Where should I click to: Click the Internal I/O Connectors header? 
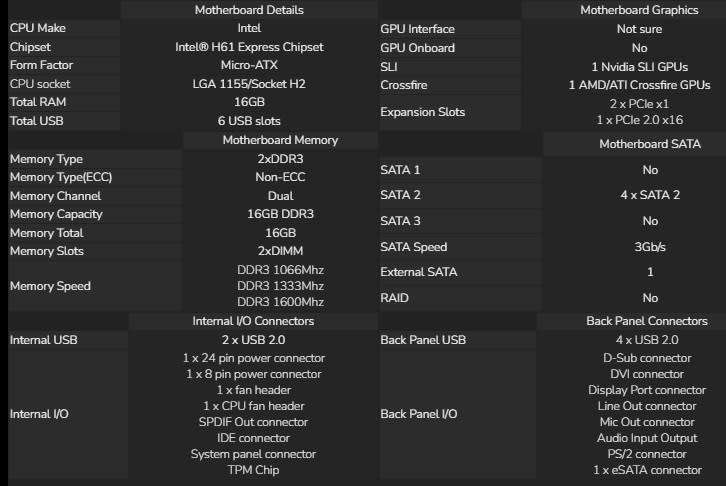coord(253,321)
